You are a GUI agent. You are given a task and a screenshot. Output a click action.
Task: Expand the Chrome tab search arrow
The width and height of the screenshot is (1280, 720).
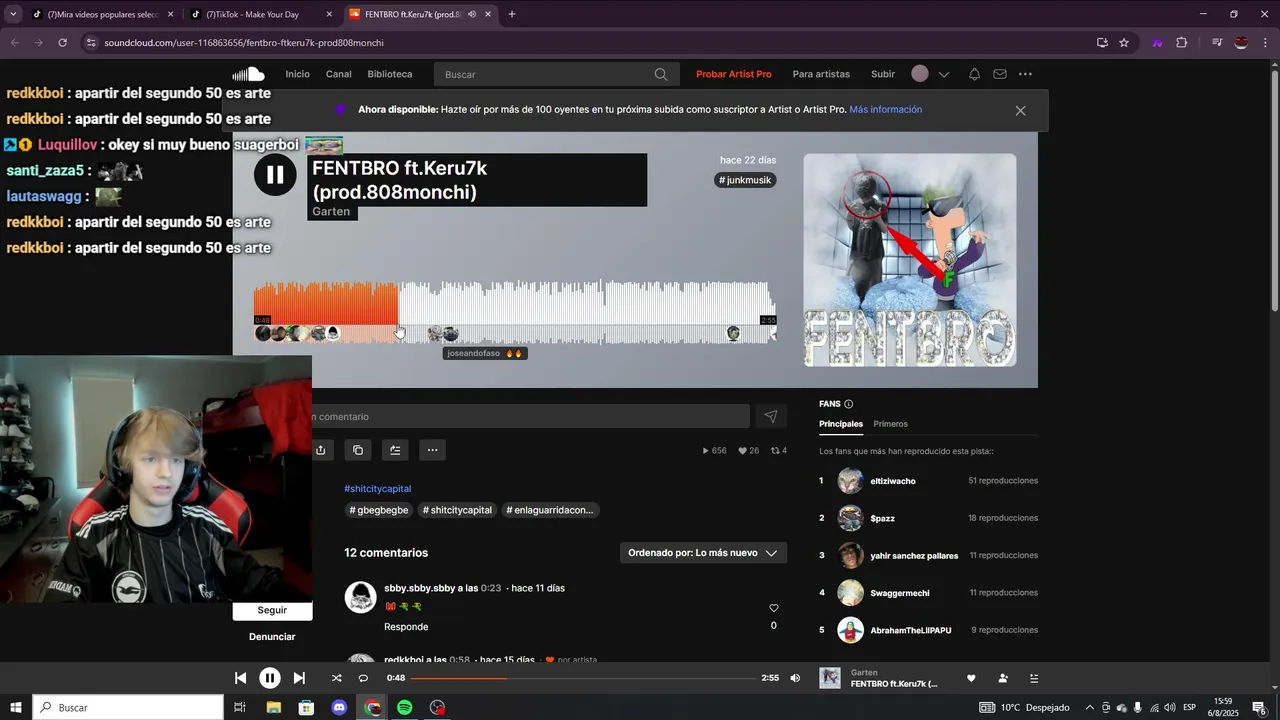tap(14, 14)
